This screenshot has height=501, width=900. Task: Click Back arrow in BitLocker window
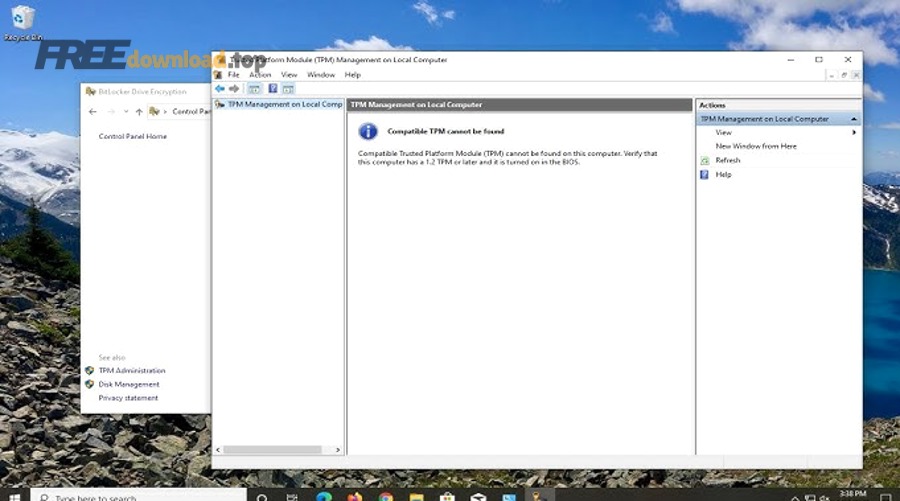pos(93,112)
